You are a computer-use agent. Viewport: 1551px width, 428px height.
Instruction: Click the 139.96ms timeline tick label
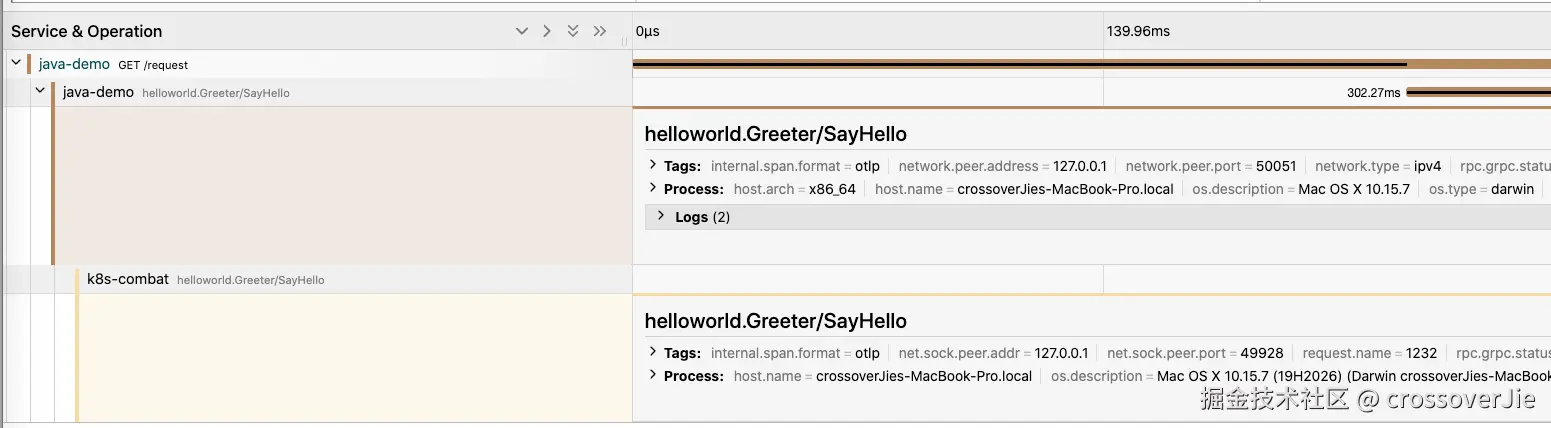[1138, 31]
